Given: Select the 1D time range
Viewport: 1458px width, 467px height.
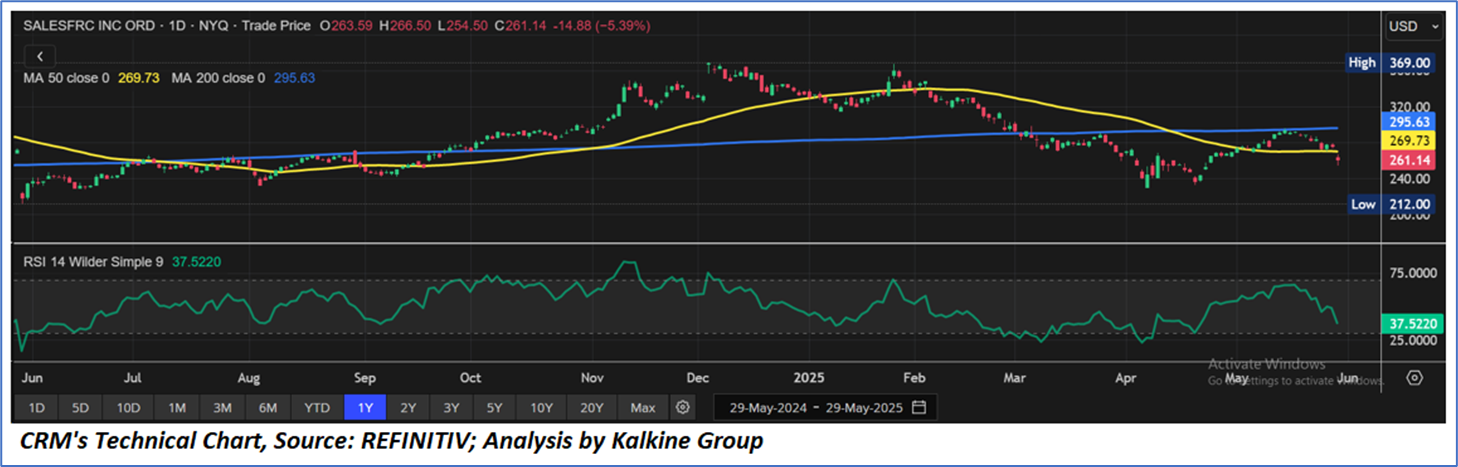Looking at the screenshot, I should pos(35,407).
